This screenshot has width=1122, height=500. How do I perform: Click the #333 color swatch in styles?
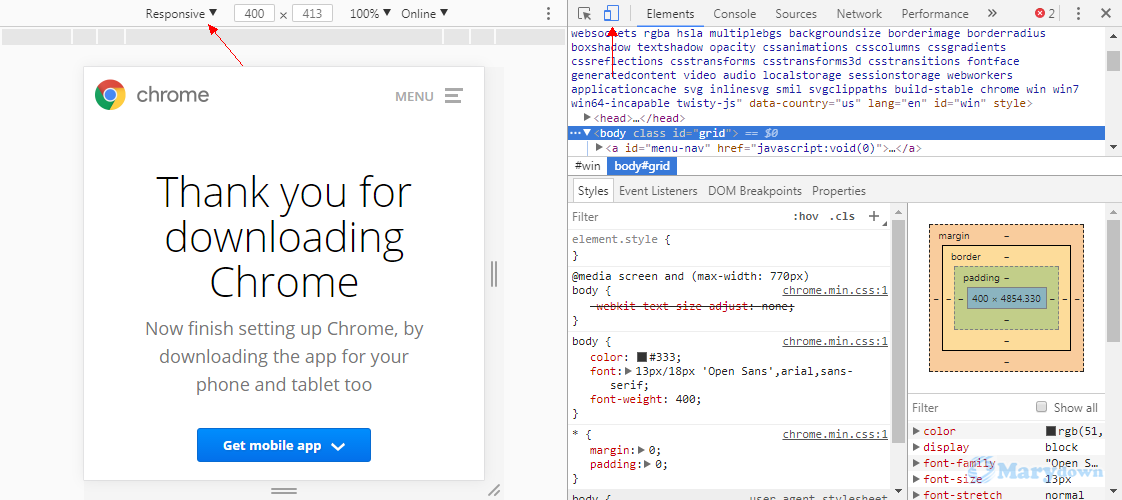642,357
